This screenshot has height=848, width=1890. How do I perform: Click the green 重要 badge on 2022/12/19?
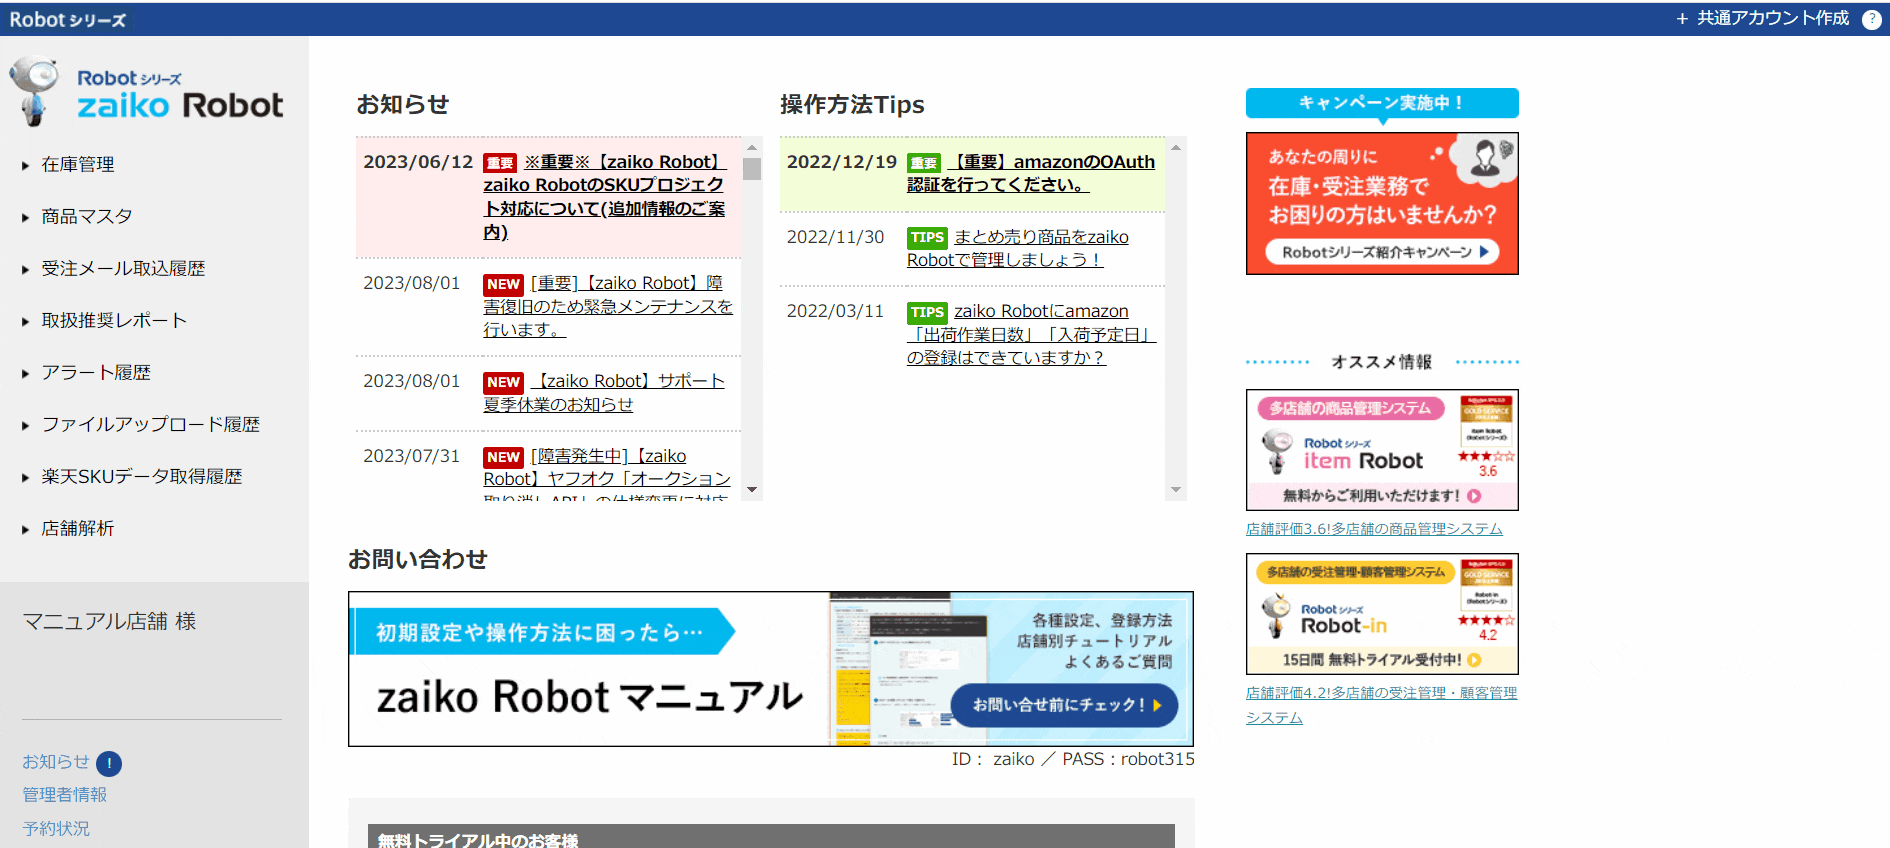coord(924,163)
